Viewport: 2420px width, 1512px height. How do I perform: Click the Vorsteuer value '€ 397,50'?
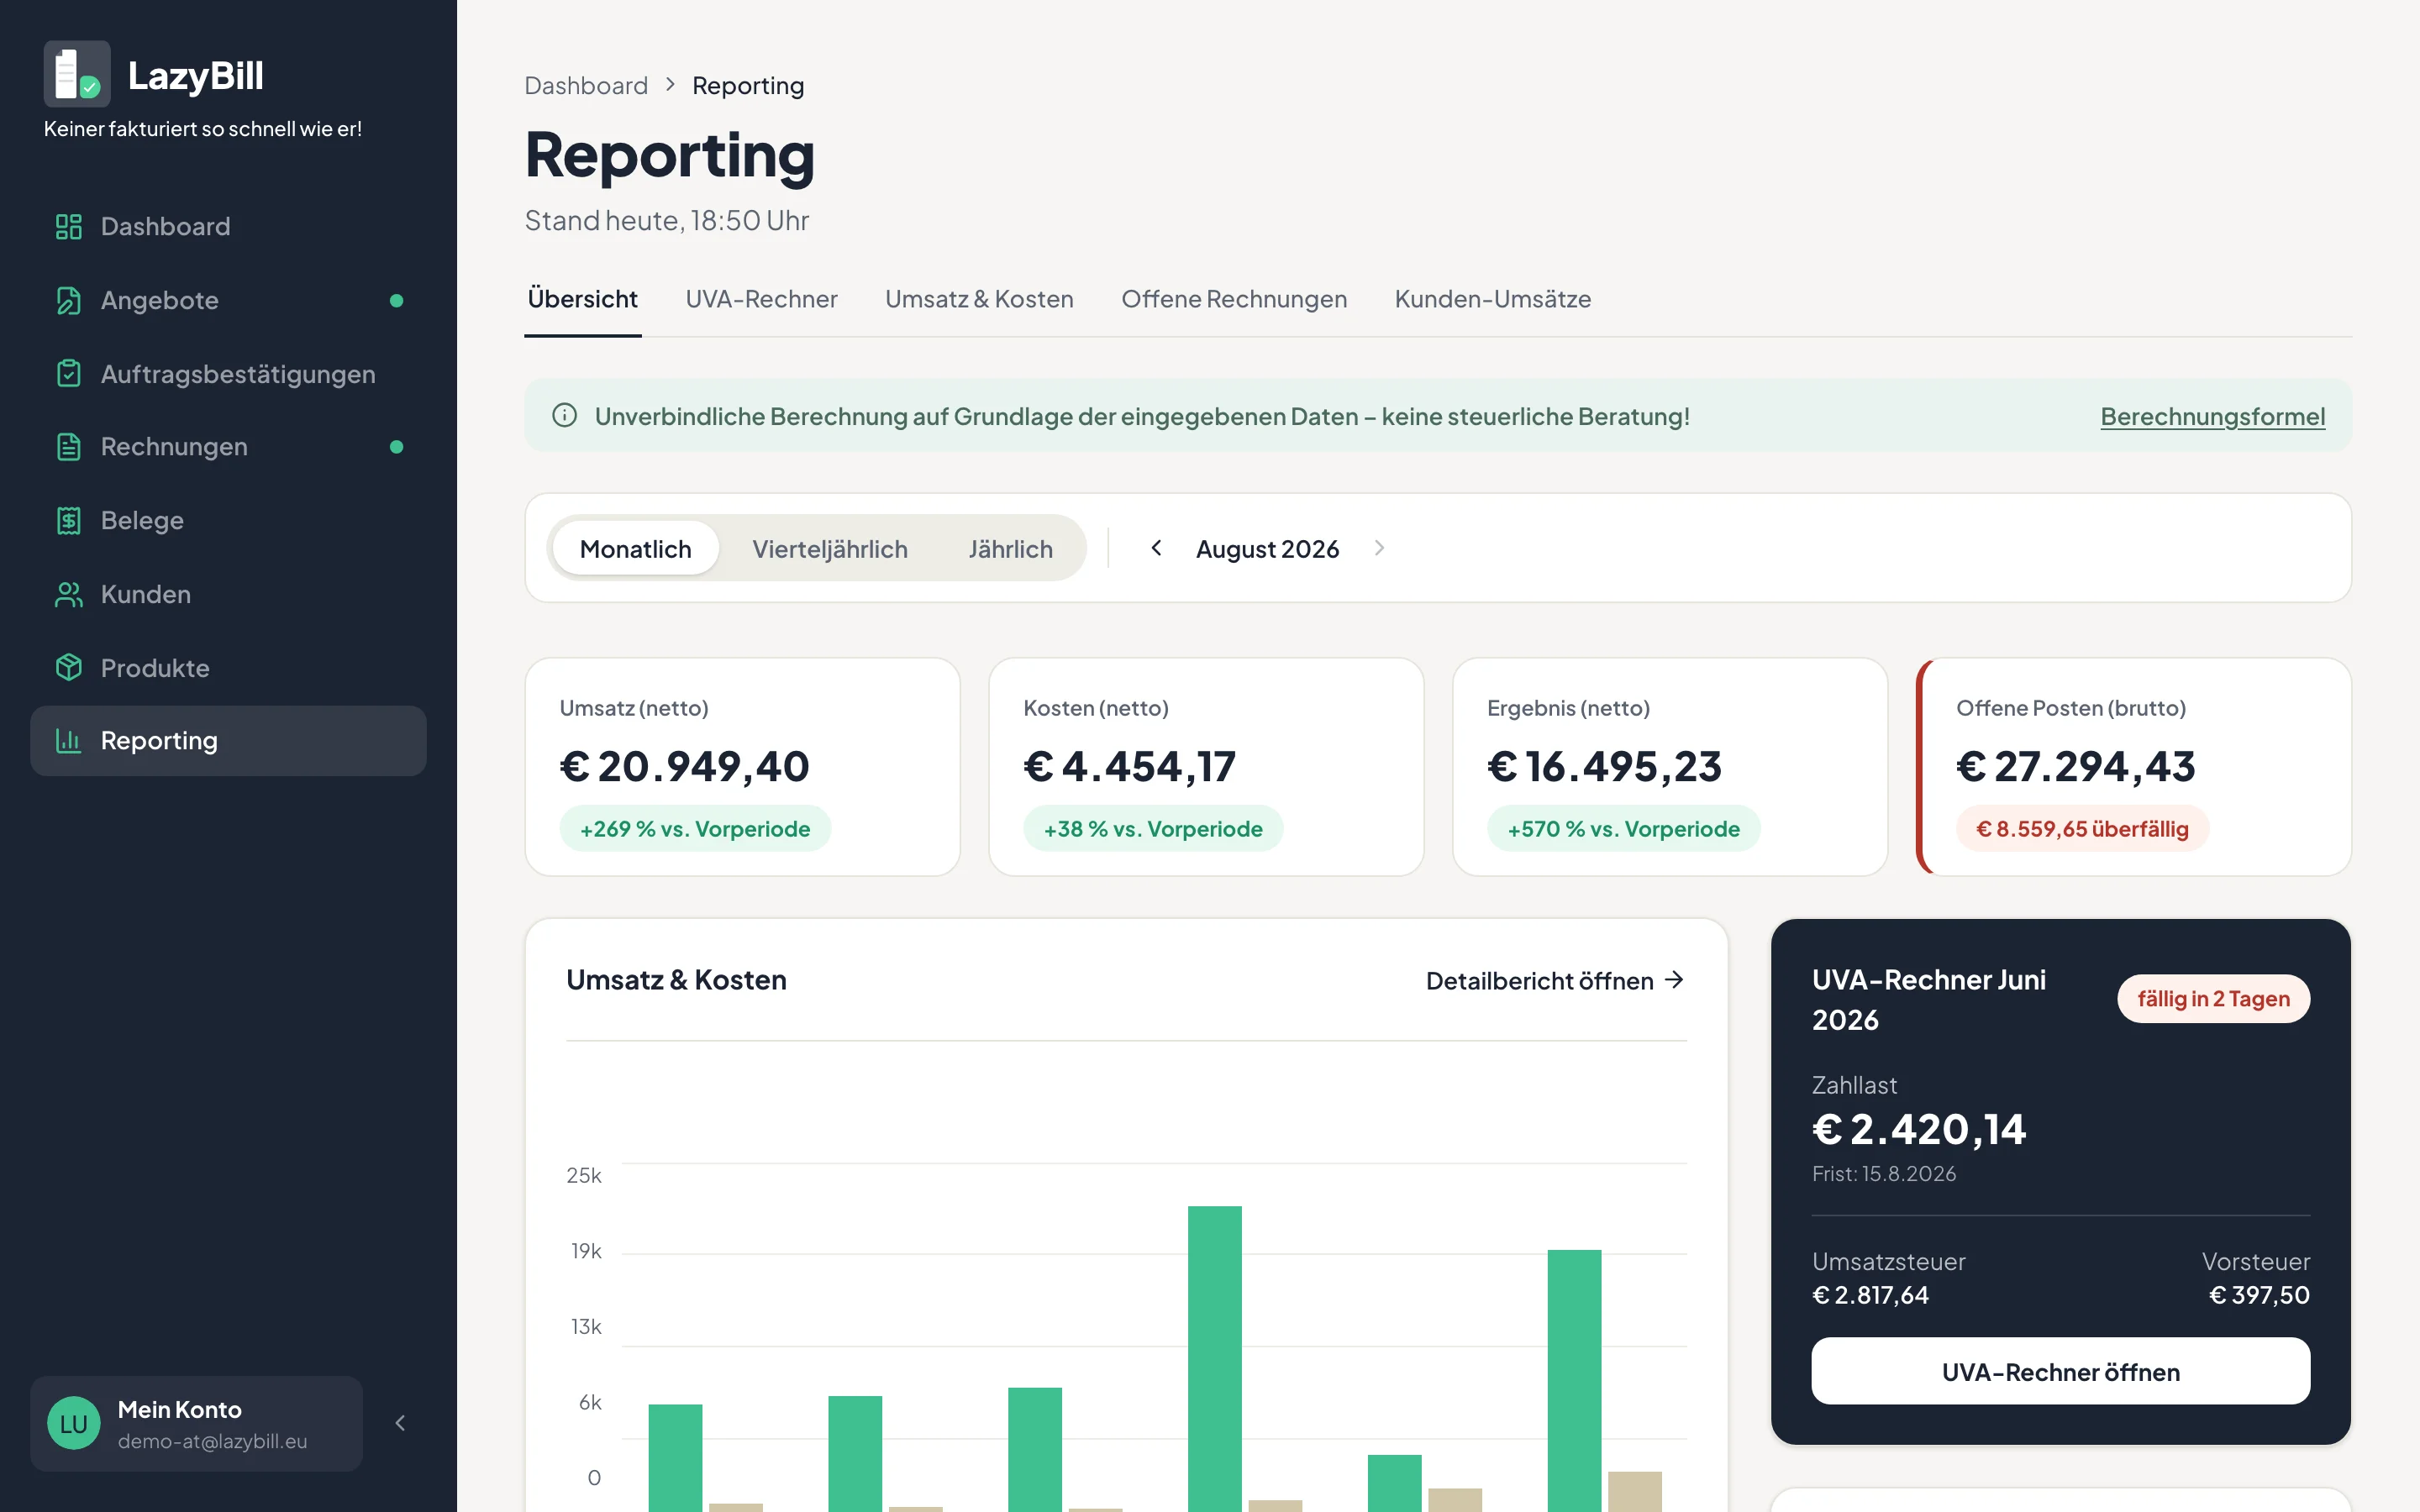pyautogui.click(x=2259, y=1295)
